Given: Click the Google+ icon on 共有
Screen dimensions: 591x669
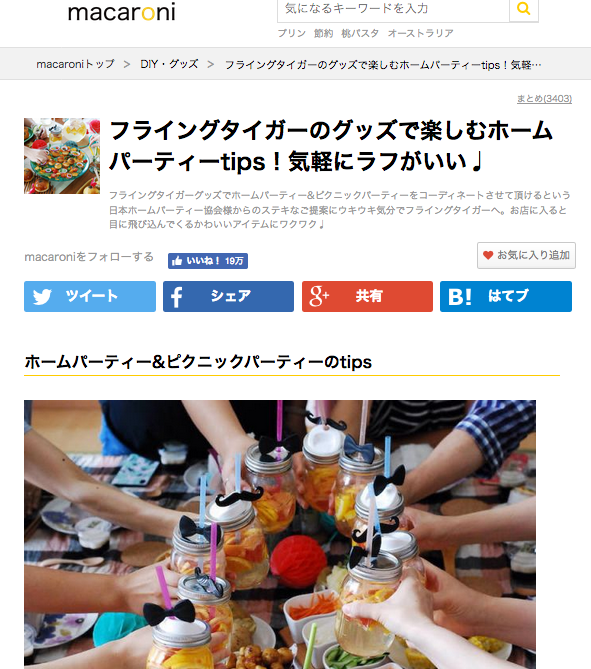Looking at the screenshot, I should (x=319, y=296).
